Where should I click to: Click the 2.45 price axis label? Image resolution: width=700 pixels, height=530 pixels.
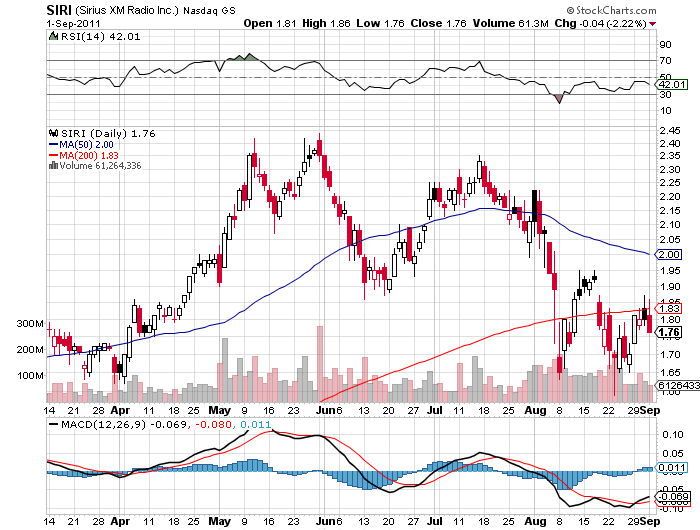(670, 130)
